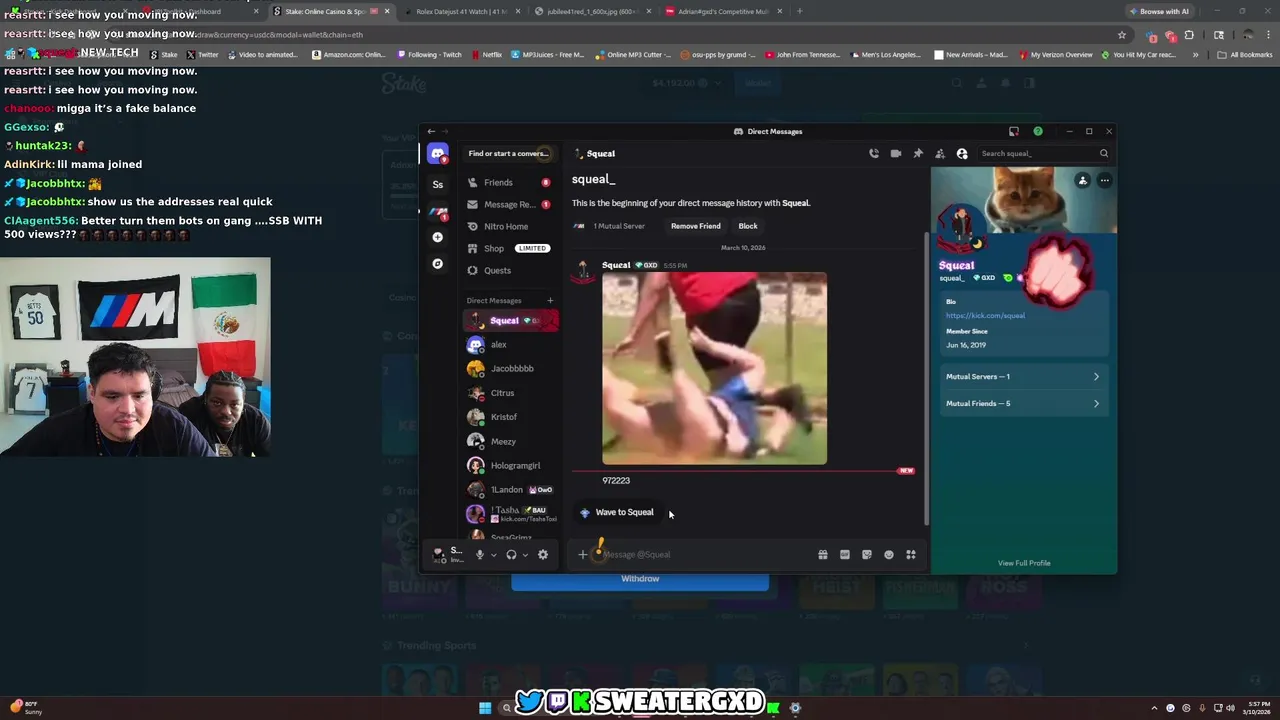This screenshot has height=720, width=1280.
Task: Open DM with Citrus
Action: click(x=511, y=393)
